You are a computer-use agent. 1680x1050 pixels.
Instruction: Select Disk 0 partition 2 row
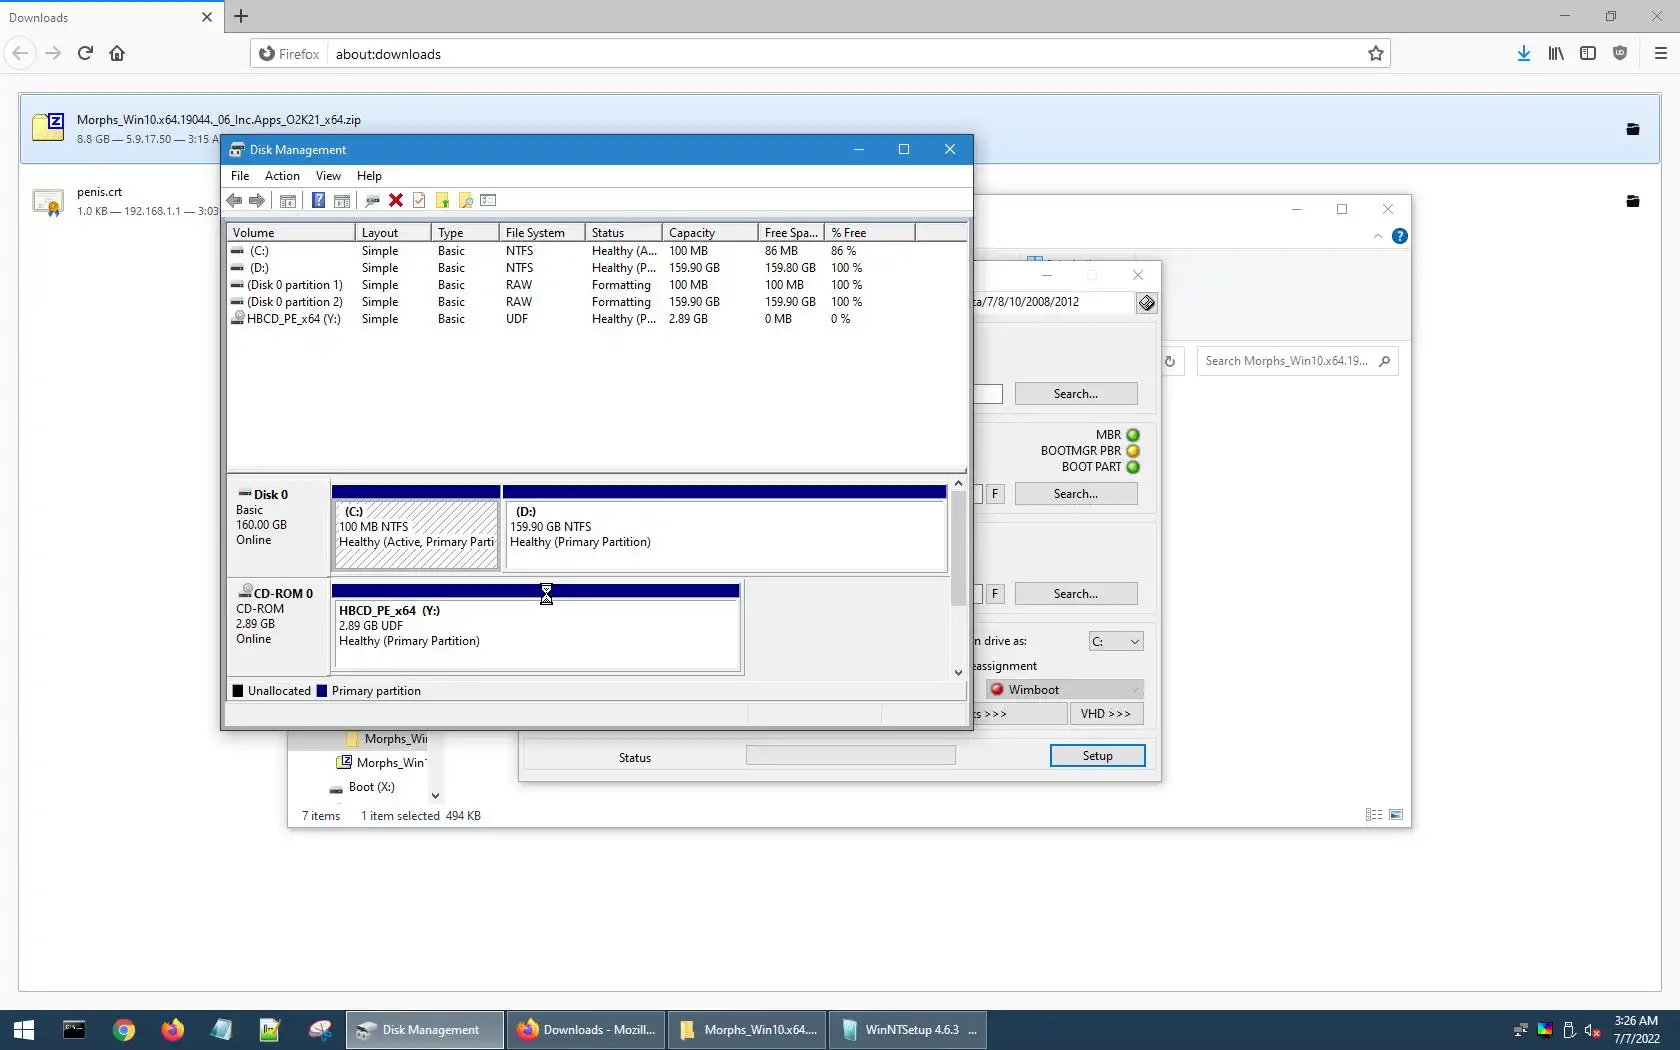(597, 302)
